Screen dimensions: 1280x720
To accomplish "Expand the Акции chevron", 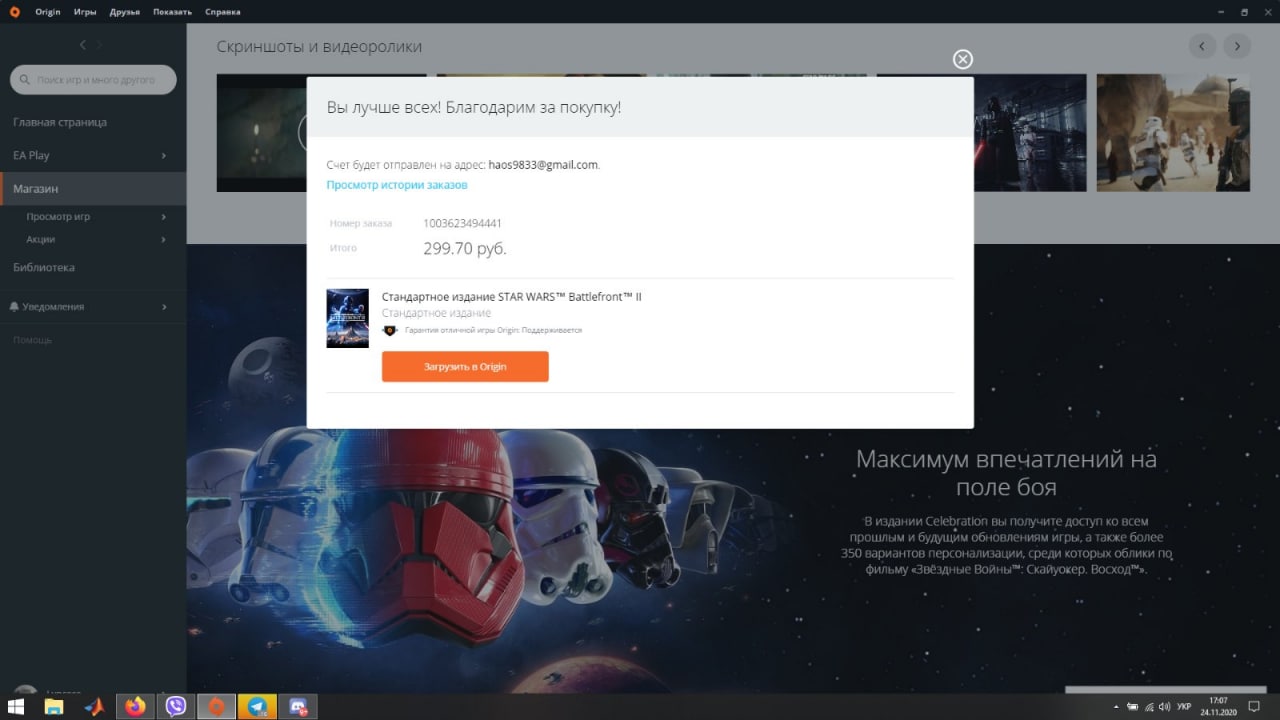I will pos(163,240).
